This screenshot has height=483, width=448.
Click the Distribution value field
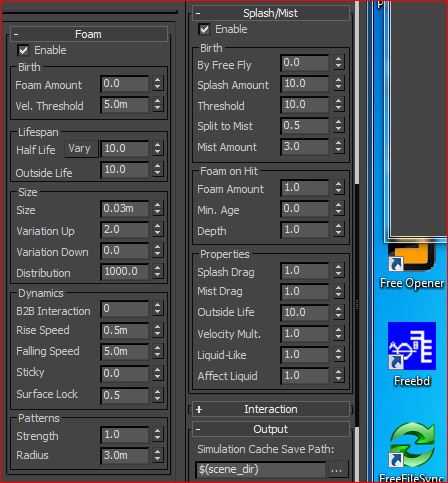[x=125, y=272]
